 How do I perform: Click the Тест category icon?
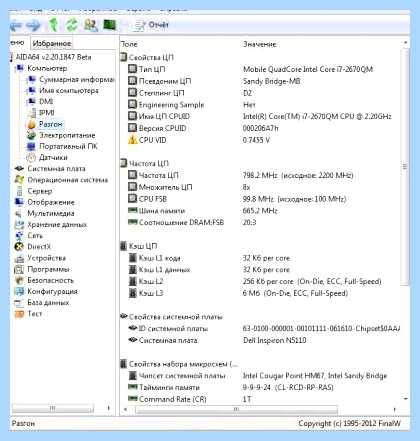(19, 314)
